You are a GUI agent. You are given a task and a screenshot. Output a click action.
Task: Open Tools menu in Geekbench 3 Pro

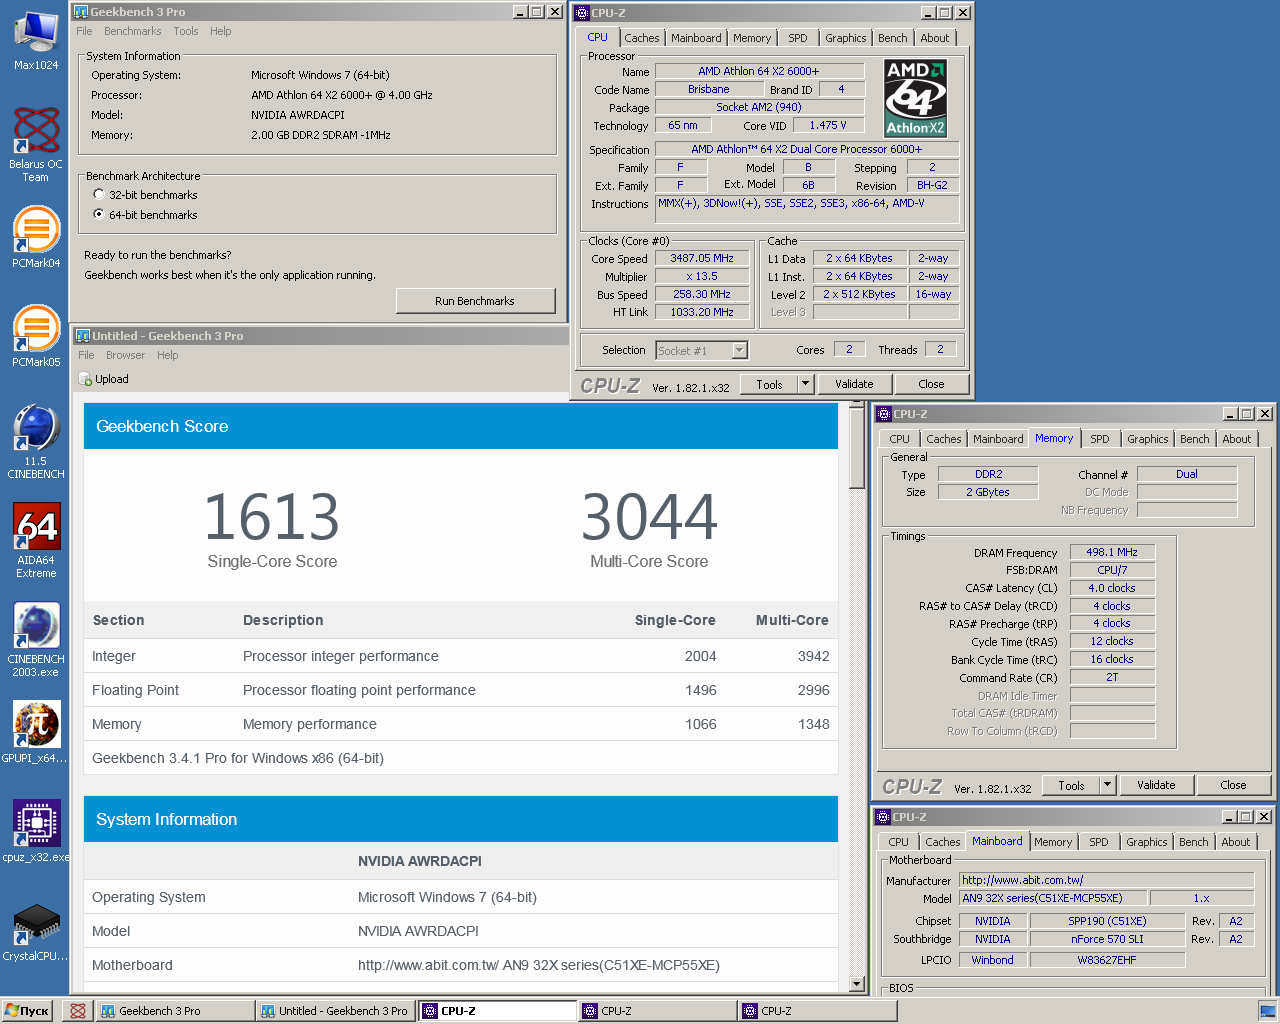(x=186, y=31)
